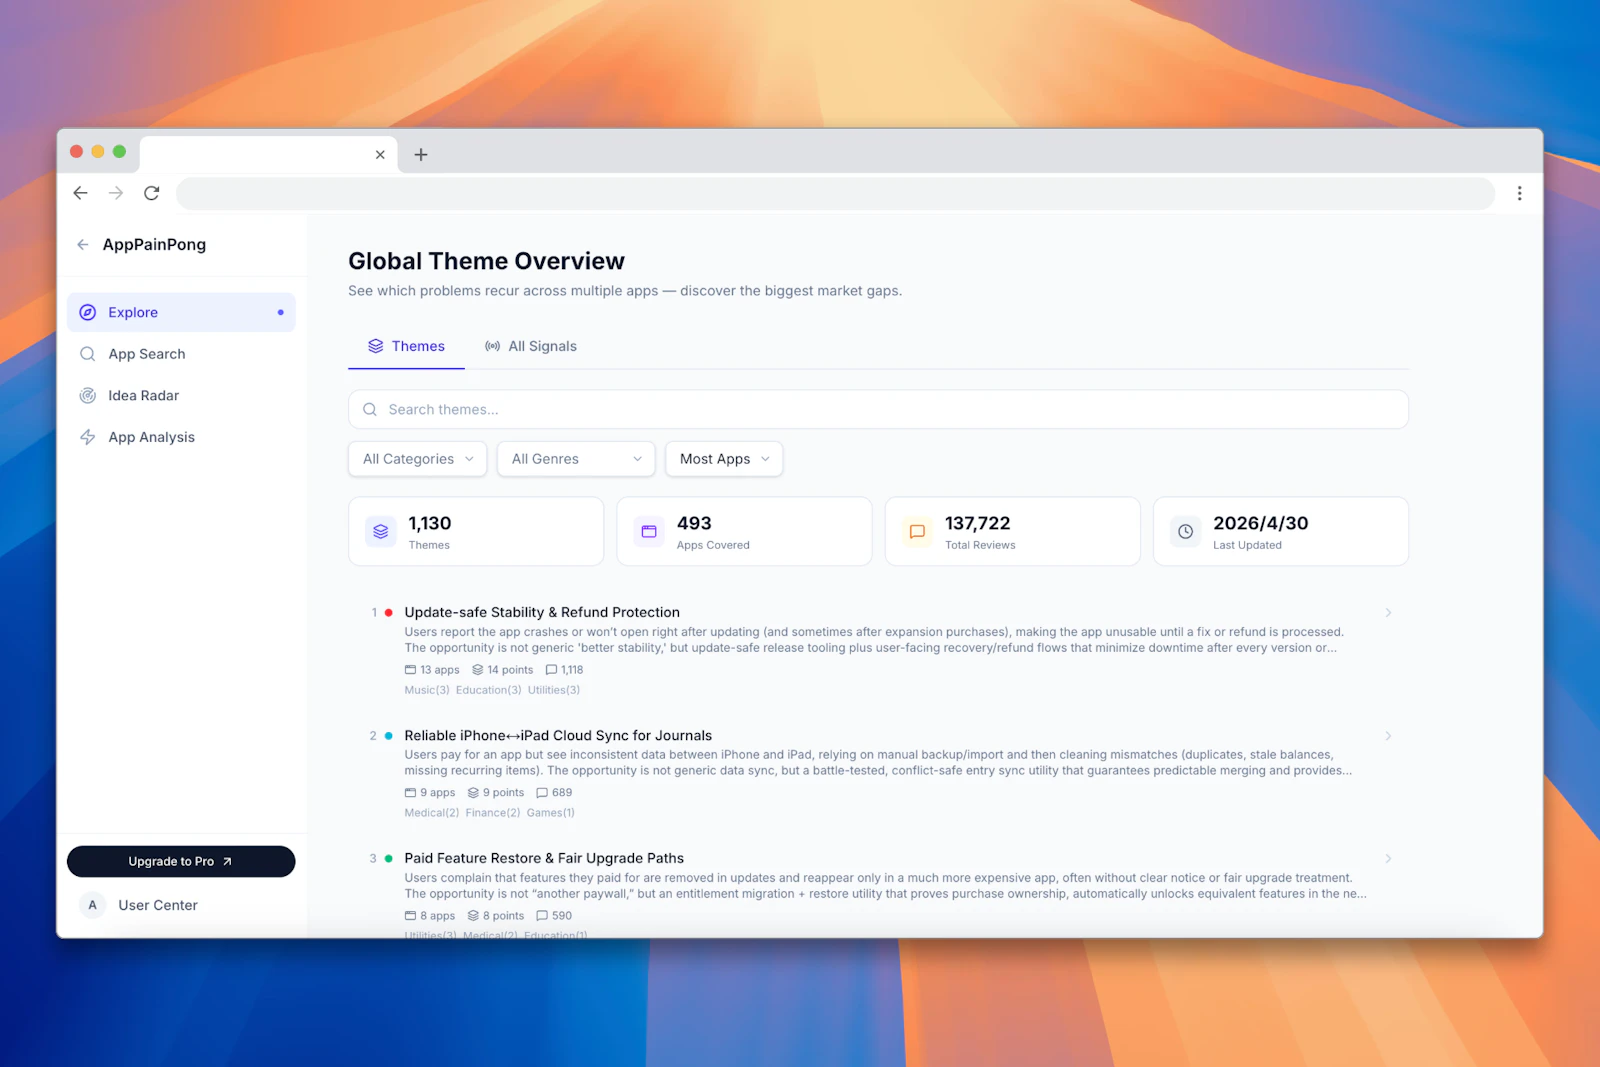Click the Explore compass icon
The height and width of the screenshot is (1067, 1600).
pyautogui.click(x=88, y=312)
